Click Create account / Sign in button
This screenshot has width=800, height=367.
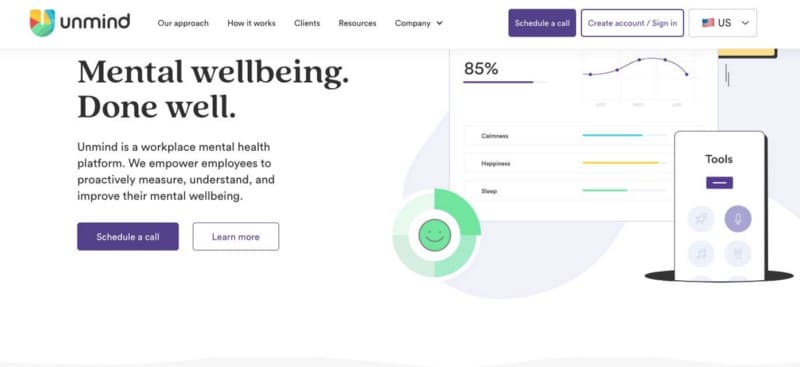tap(632, 23)
